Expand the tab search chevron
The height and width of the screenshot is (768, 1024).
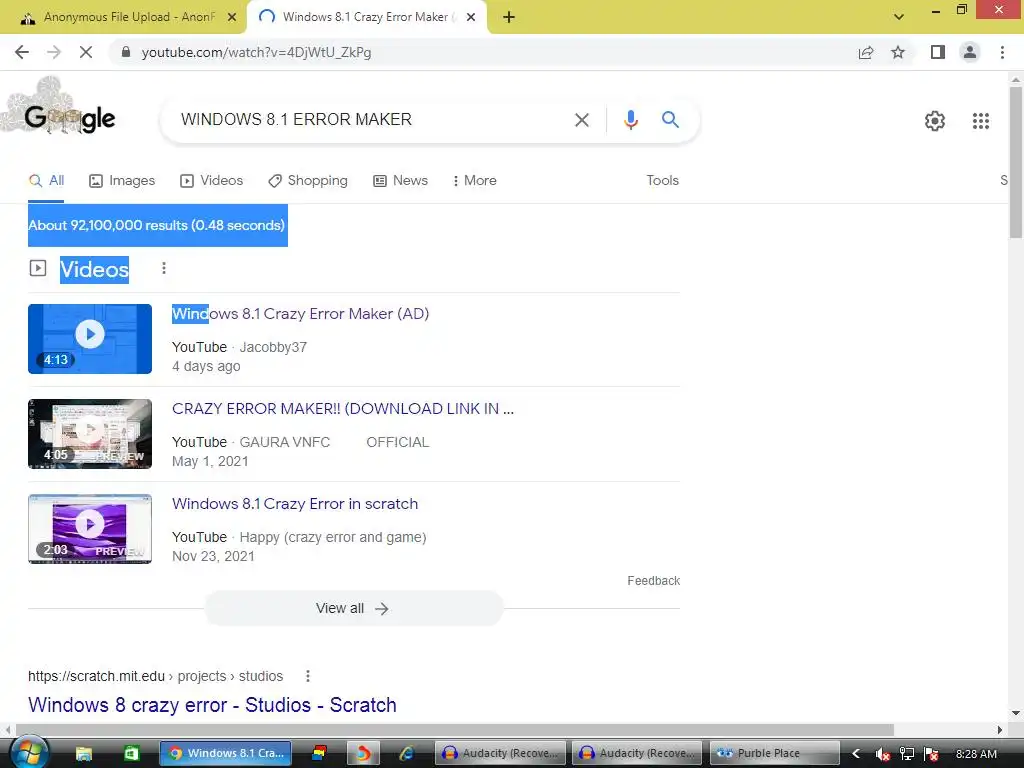point(899,17)
